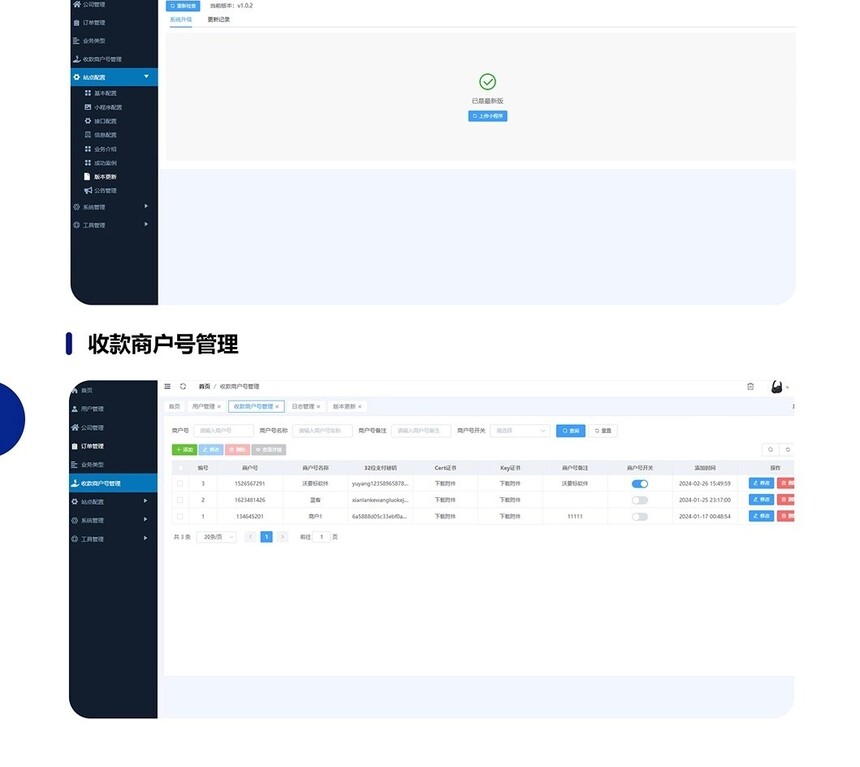The height and width of the screenshot is (767, 860).
Task: Click the 重置 reset button
Action: (x=603, y=431)
